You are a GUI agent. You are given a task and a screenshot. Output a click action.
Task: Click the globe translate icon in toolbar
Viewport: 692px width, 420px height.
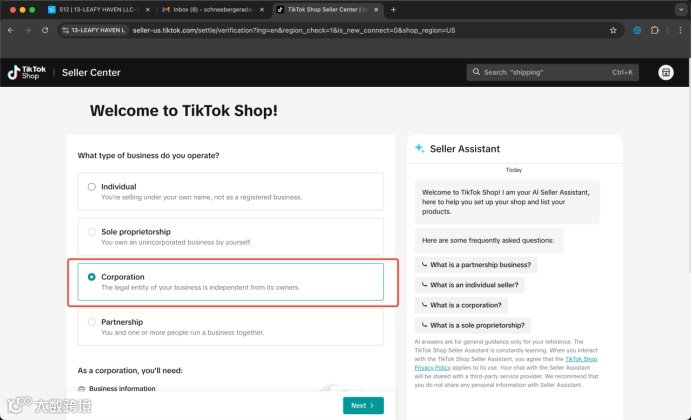click(637, 30)
